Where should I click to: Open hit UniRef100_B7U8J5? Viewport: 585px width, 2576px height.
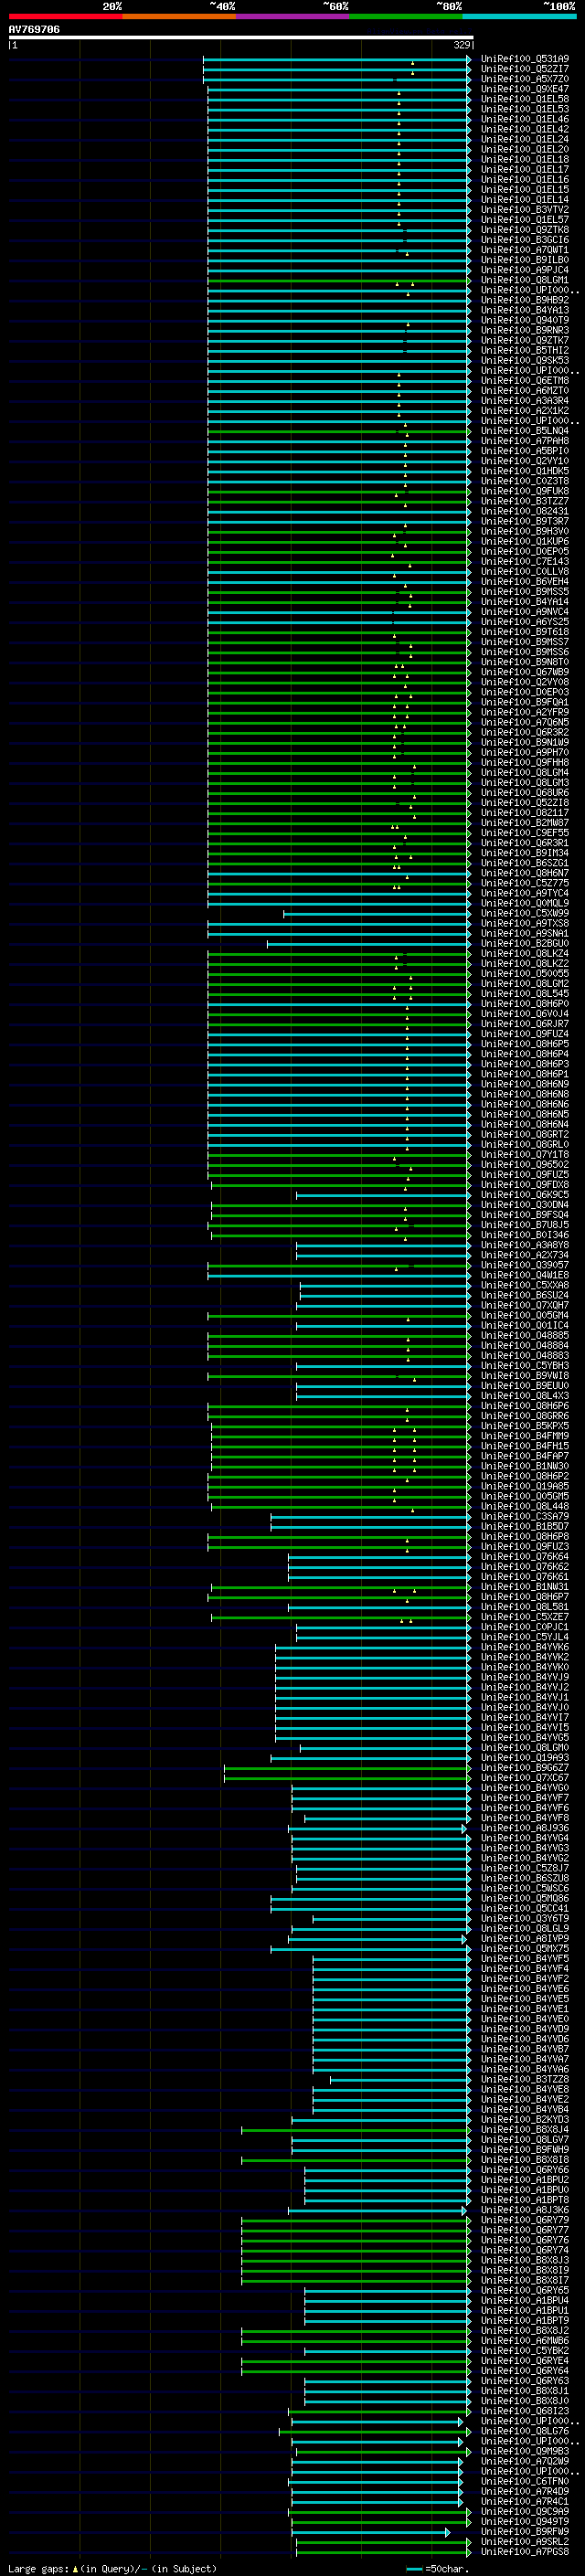pos(525,1225)
